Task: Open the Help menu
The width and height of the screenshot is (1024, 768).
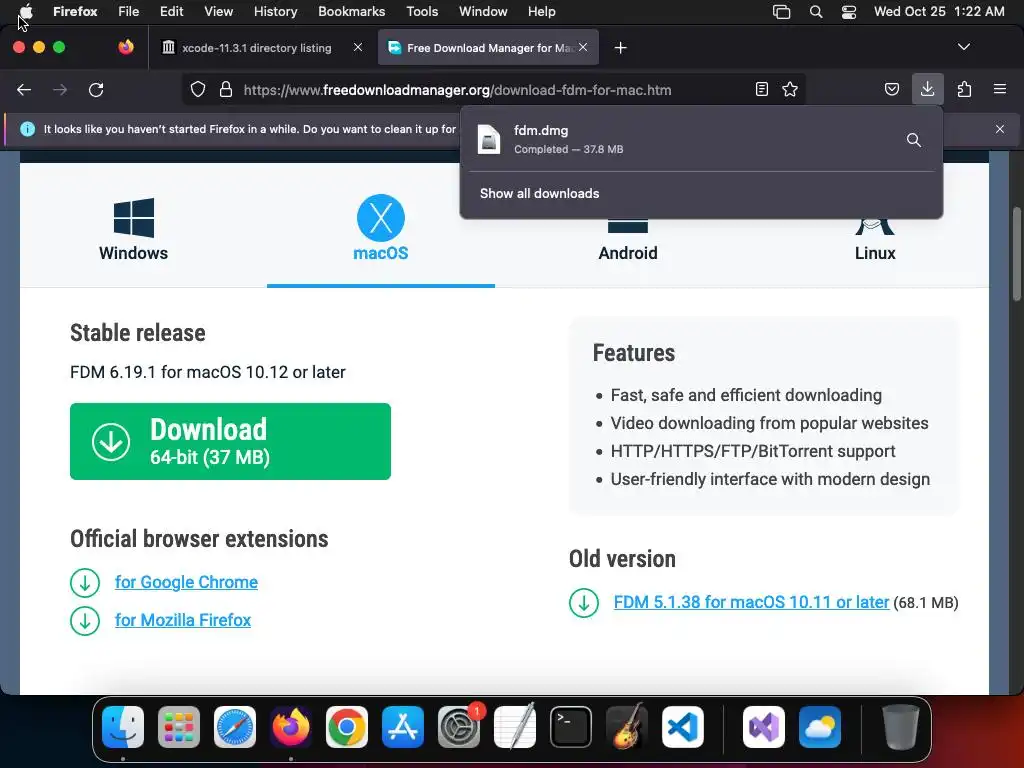Action: (x=541, y=11)
